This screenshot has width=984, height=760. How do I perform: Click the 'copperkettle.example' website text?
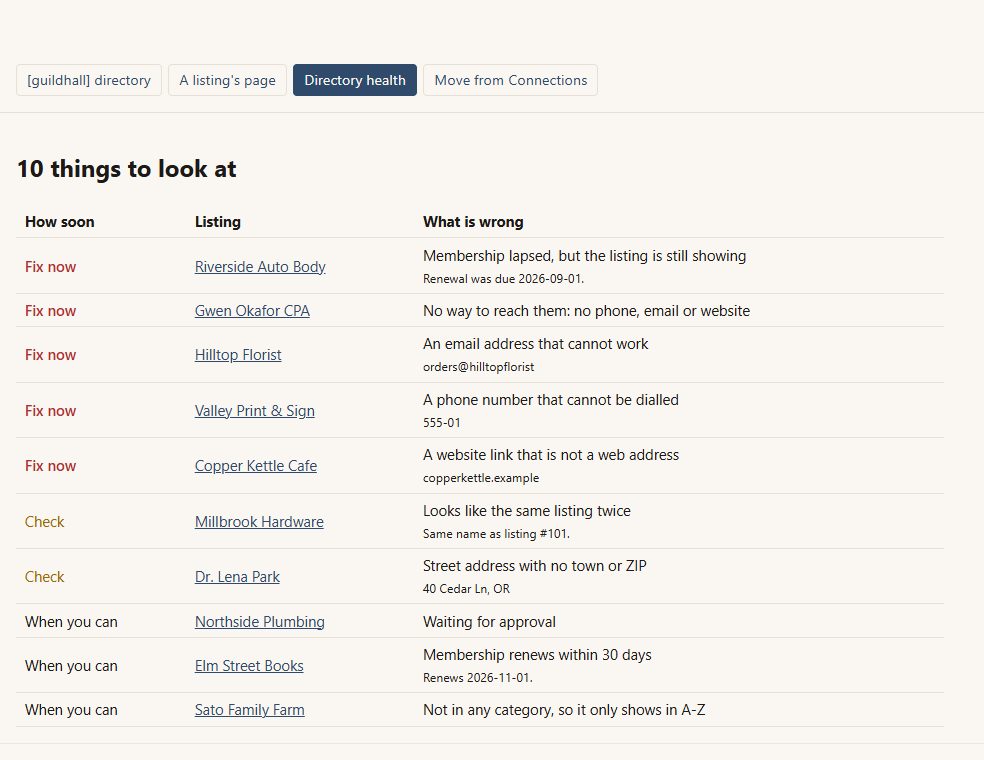(481, 478)
